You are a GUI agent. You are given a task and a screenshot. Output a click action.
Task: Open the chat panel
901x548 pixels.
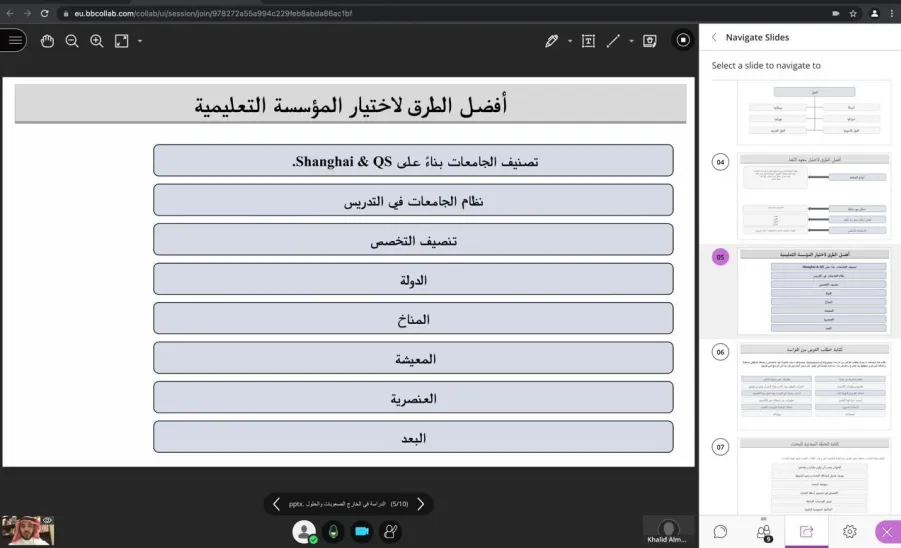pos(720,531)
